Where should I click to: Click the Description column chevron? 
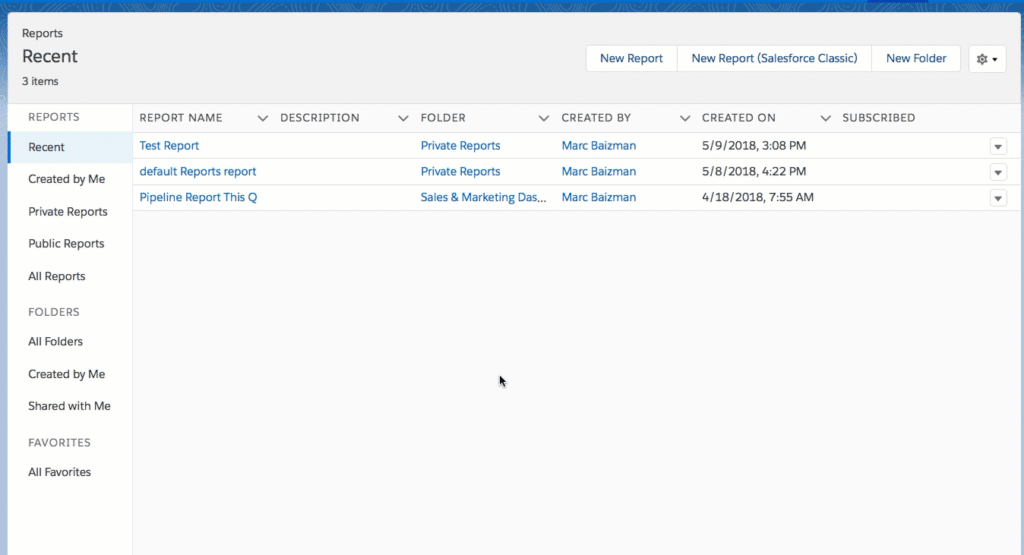pyautogui.click(x=403, y=118)
